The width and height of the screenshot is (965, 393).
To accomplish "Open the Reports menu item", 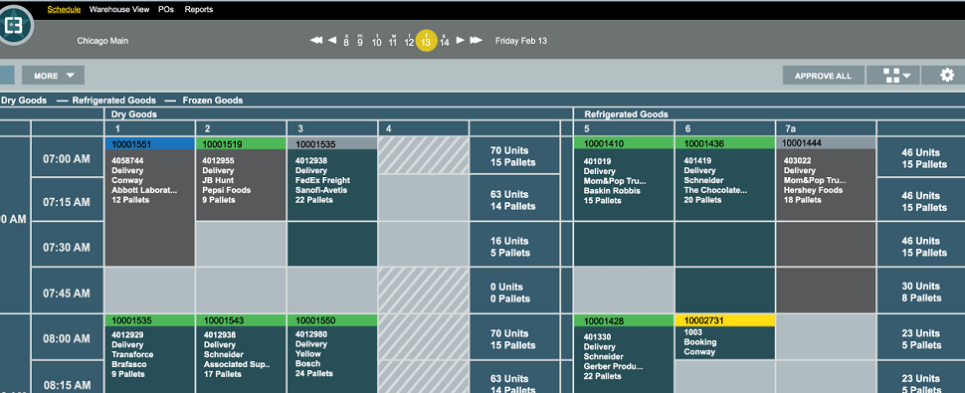I will [x=199, y=9].
